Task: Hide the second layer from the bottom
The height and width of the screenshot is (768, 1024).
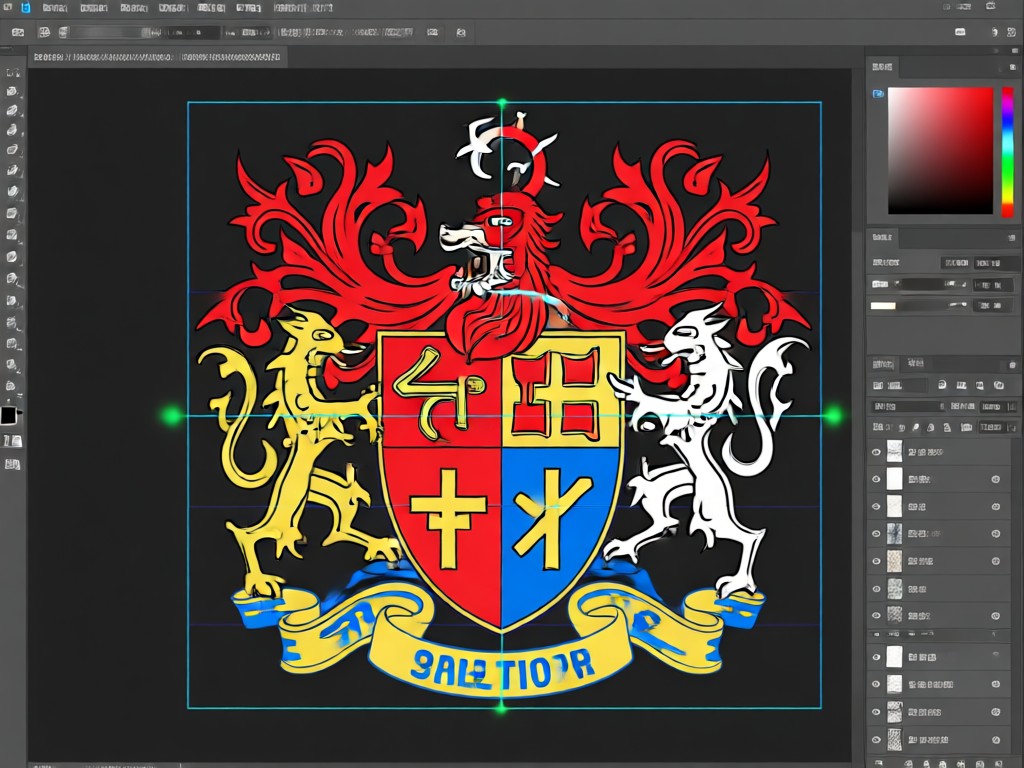Action: [x=876, y=712]
